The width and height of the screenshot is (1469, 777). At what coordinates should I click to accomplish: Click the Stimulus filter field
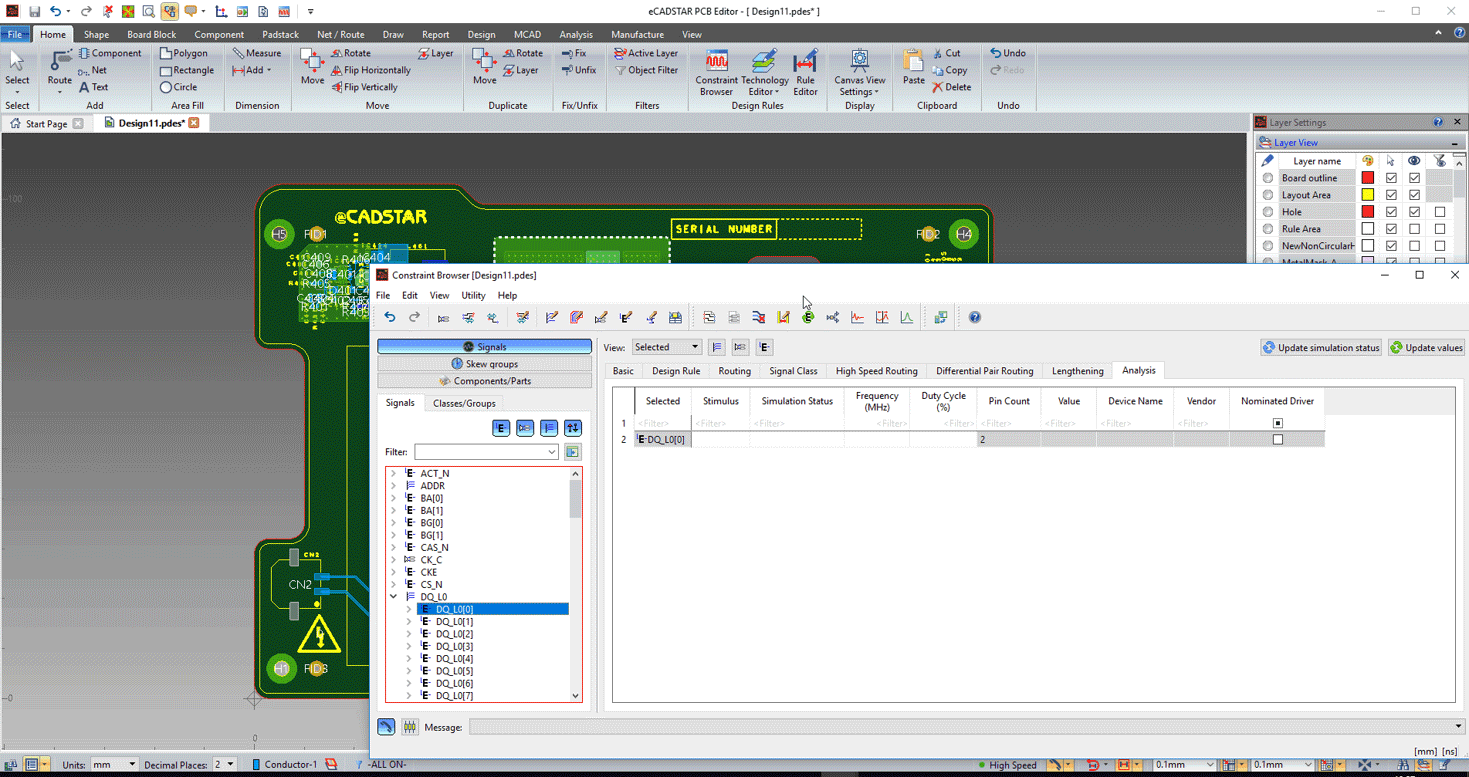coord(720,424)
